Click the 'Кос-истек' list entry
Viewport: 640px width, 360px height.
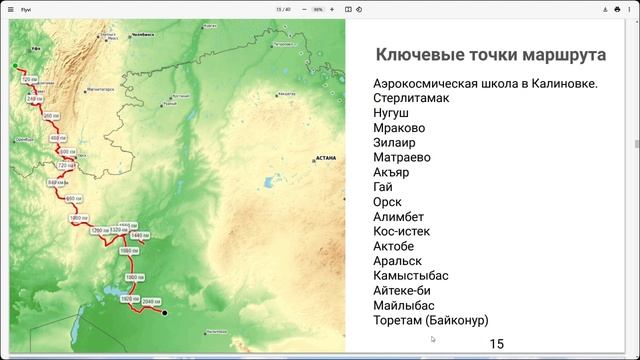point(401,231)
